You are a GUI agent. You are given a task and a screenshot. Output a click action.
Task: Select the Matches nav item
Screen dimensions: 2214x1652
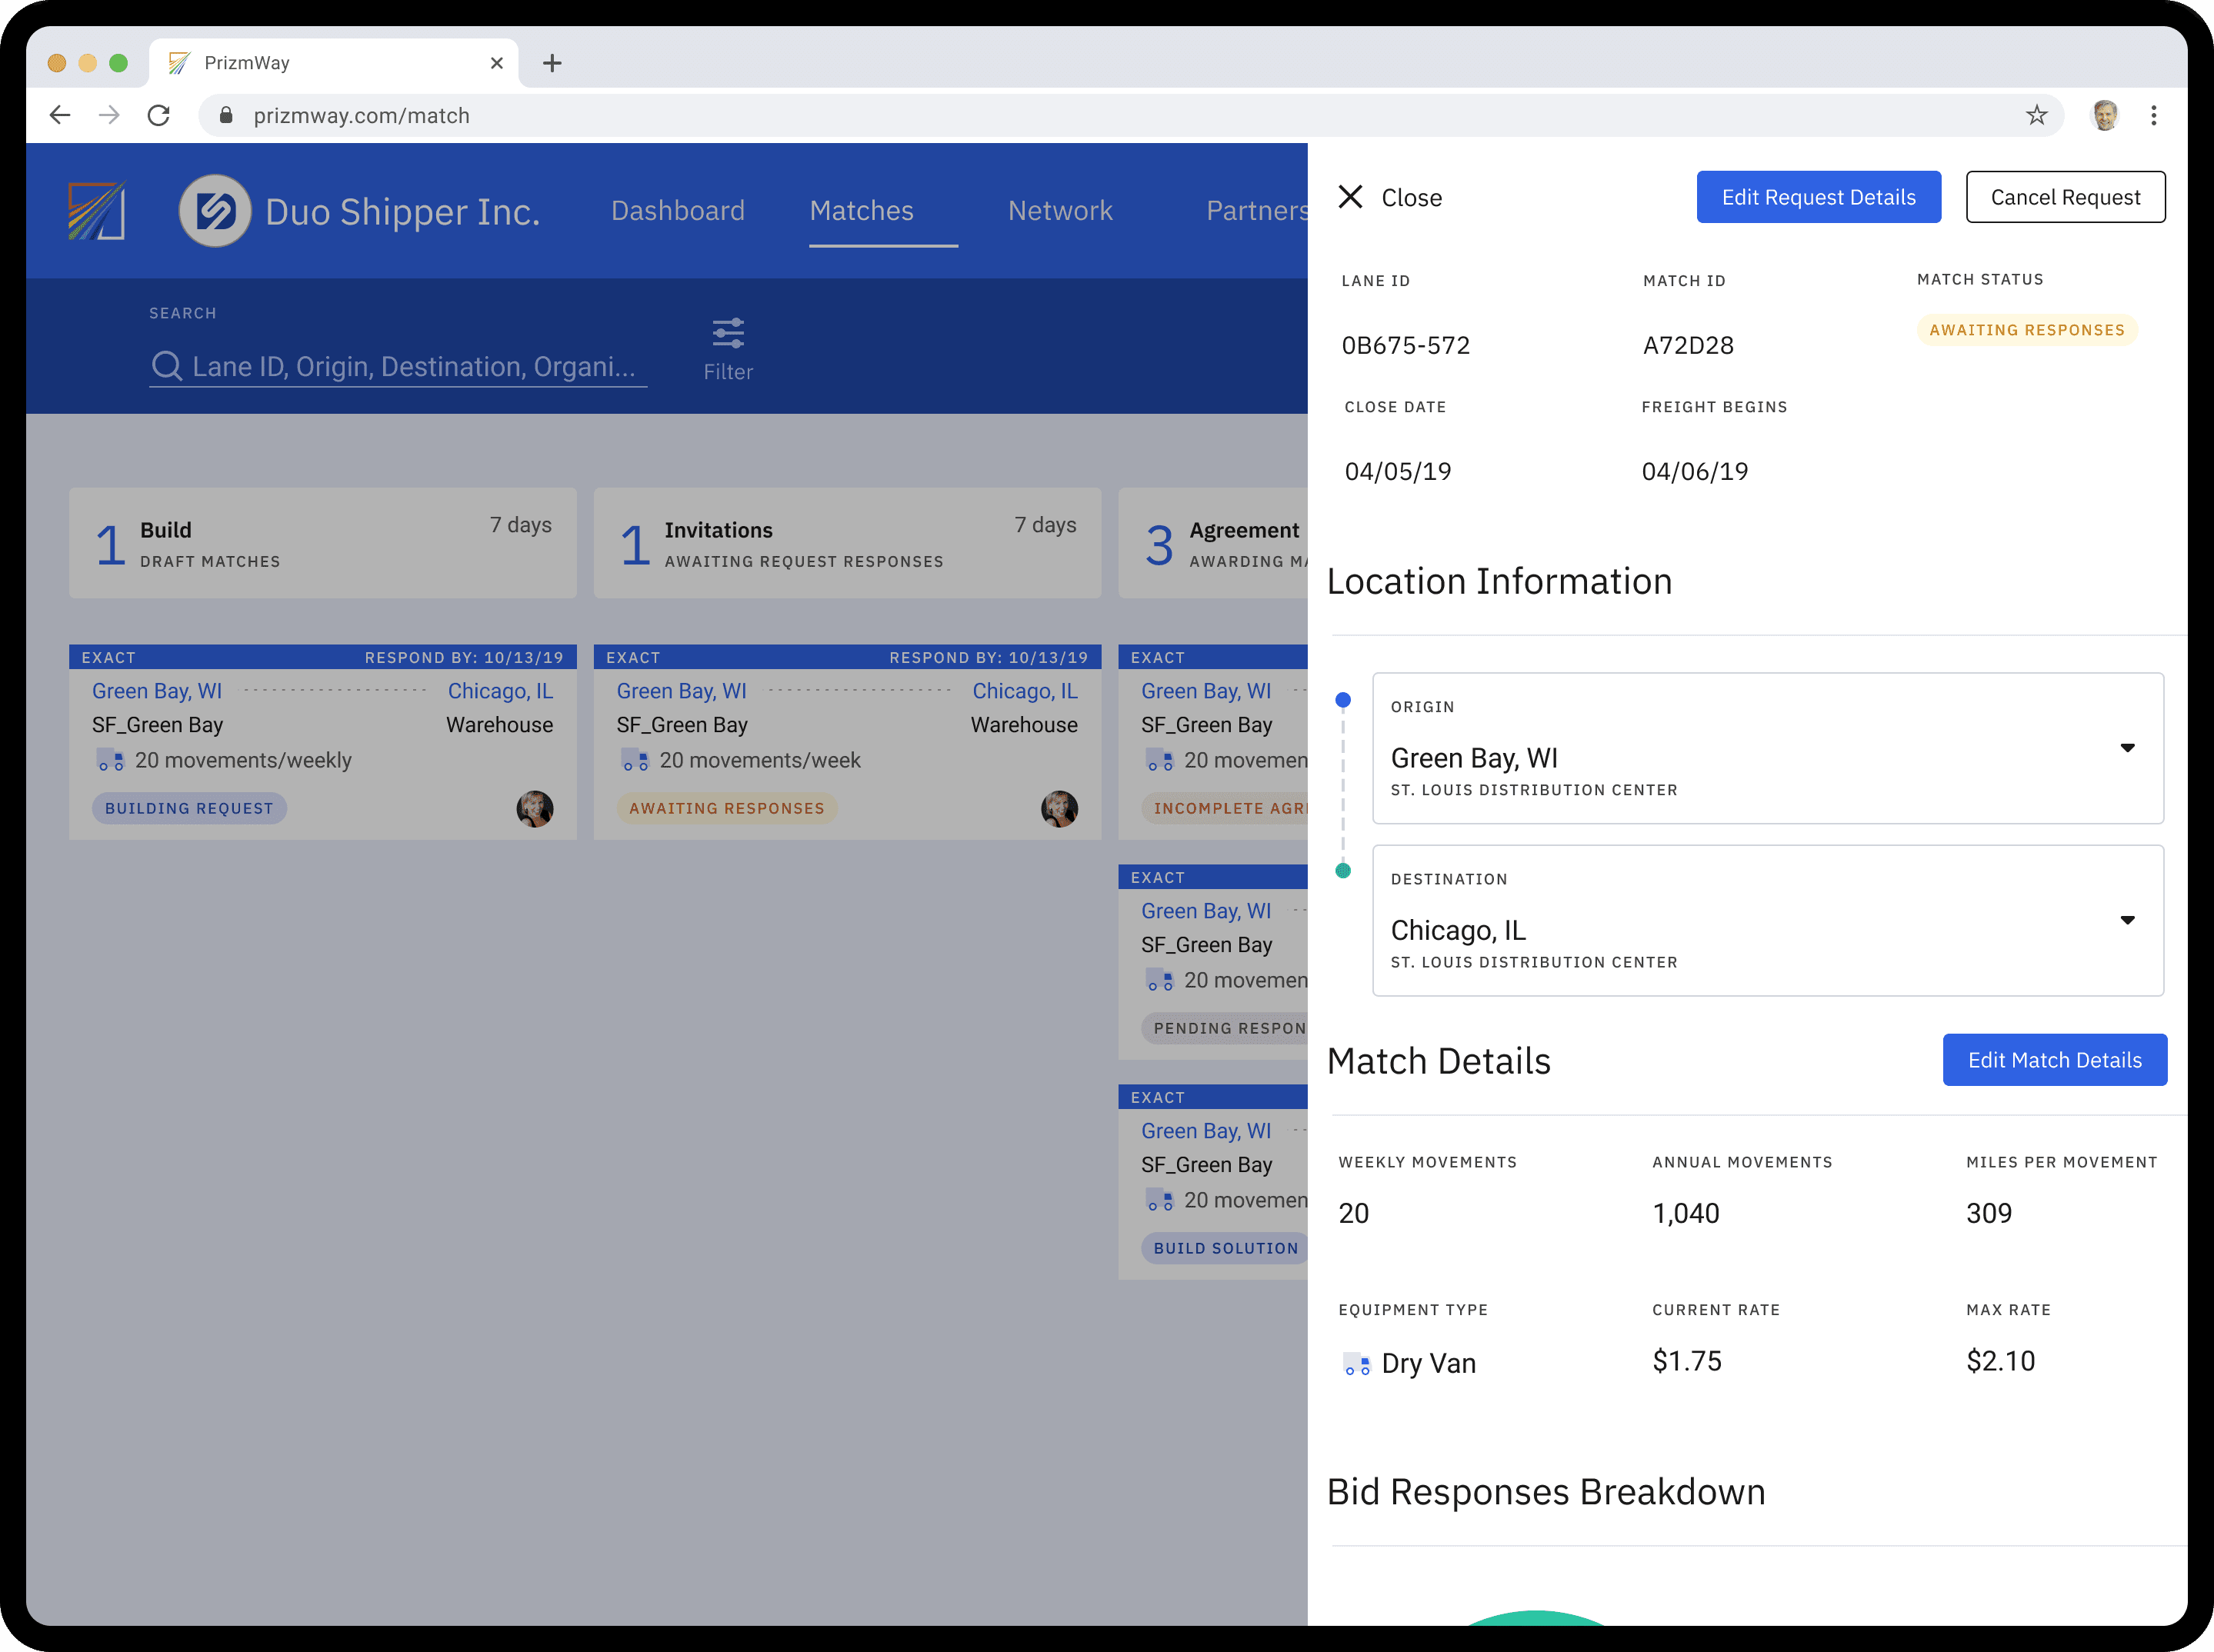[x=862, y=210]
